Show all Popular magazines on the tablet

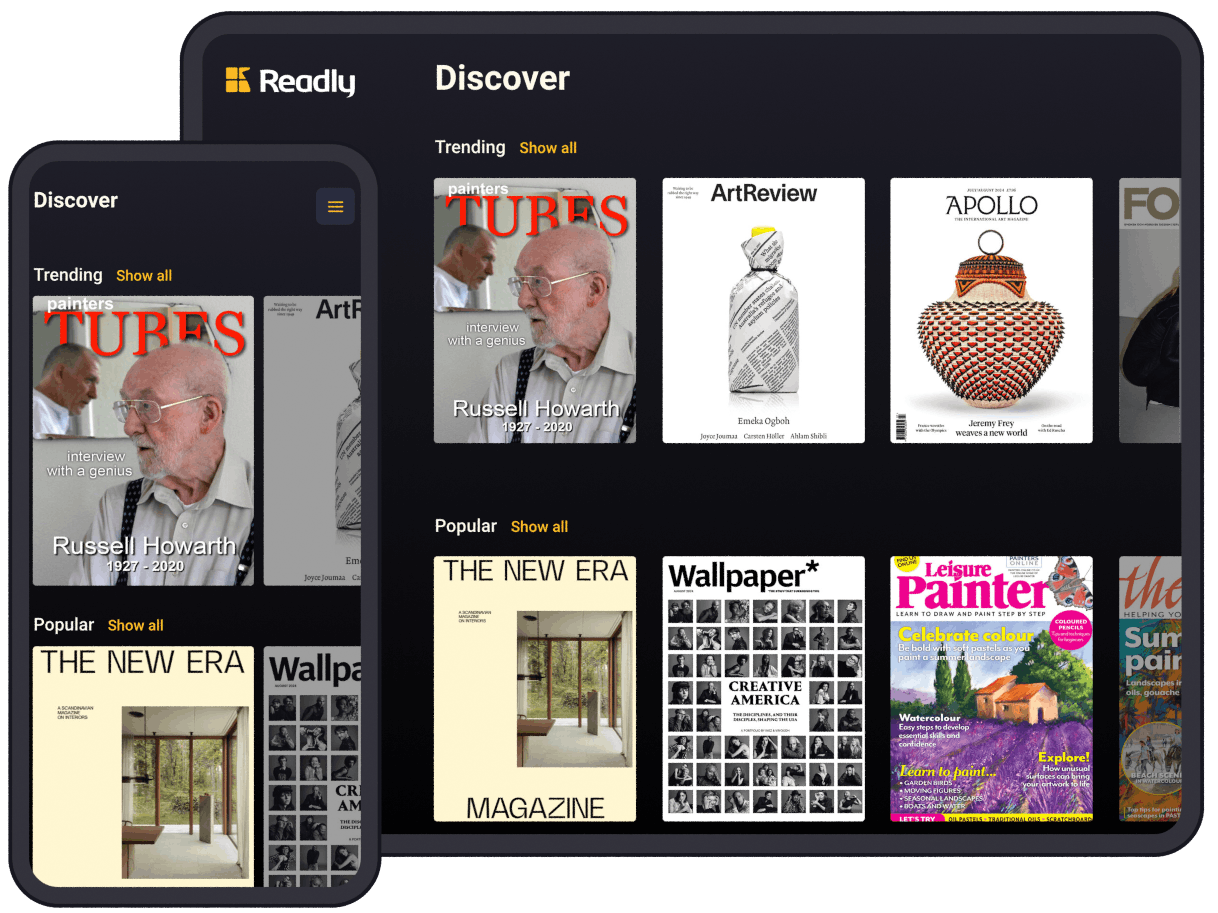[539, 527]
